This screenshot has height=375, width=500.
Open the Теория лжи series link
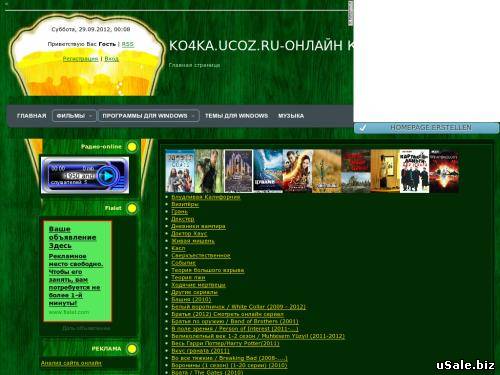(188, 278)
